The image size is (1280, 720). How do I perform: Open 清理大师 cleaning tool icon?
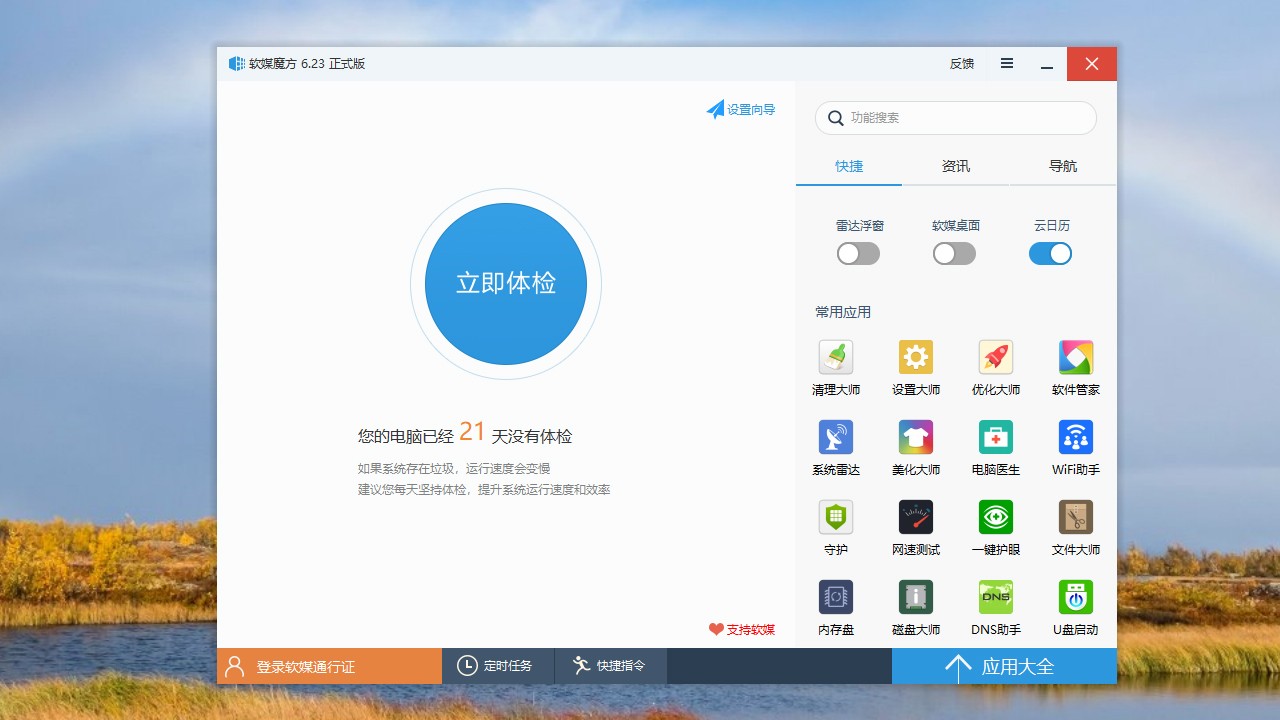tap(836, 357)
